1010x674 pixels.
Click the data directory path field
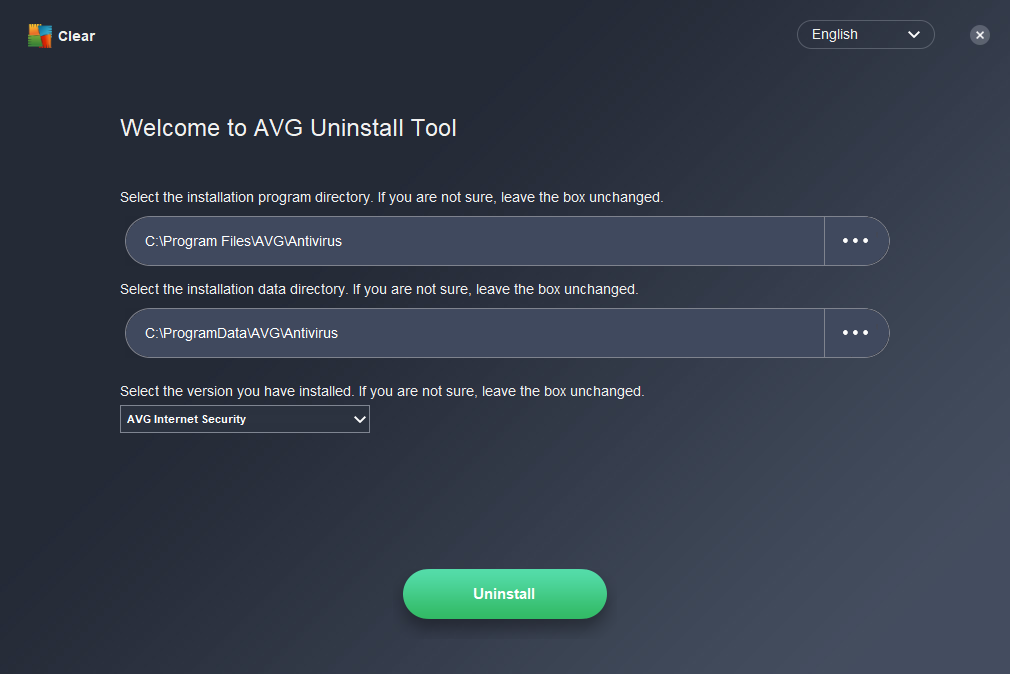click(474, 333)
